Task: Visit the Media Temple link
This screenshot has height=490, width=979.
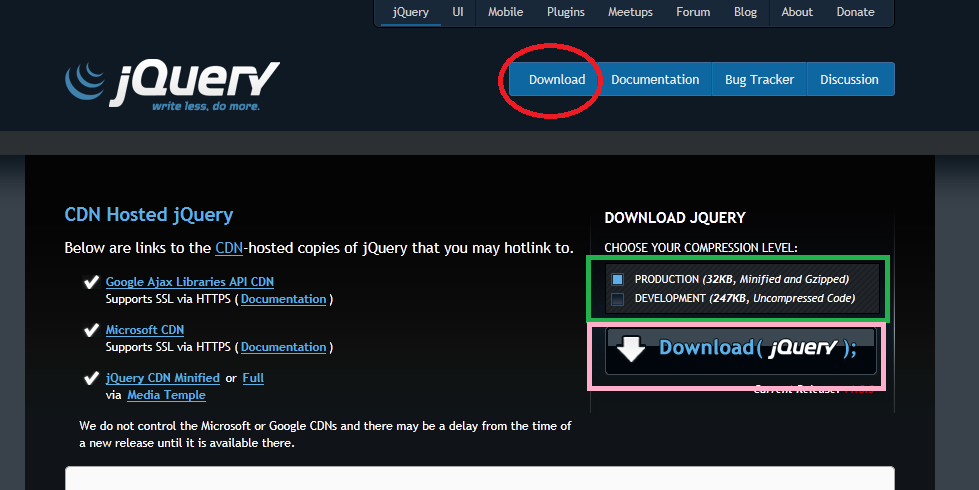Action: pyautogui.click(x=166, y=395)
